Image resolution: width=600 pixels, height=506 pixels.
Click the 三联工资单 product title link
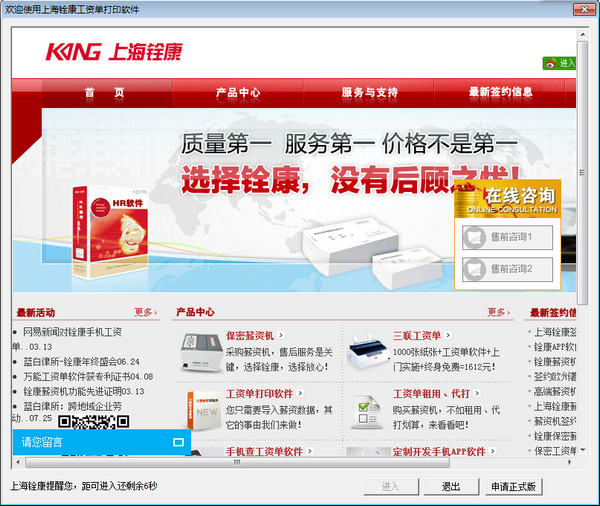[x=417, y=336]
